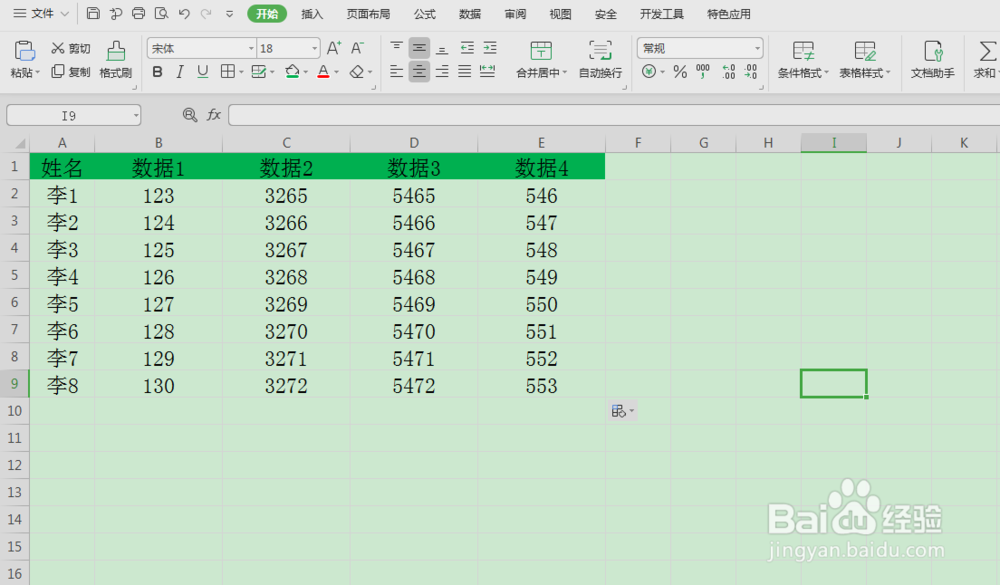Apply the fill color bucket

coord(292,72)
